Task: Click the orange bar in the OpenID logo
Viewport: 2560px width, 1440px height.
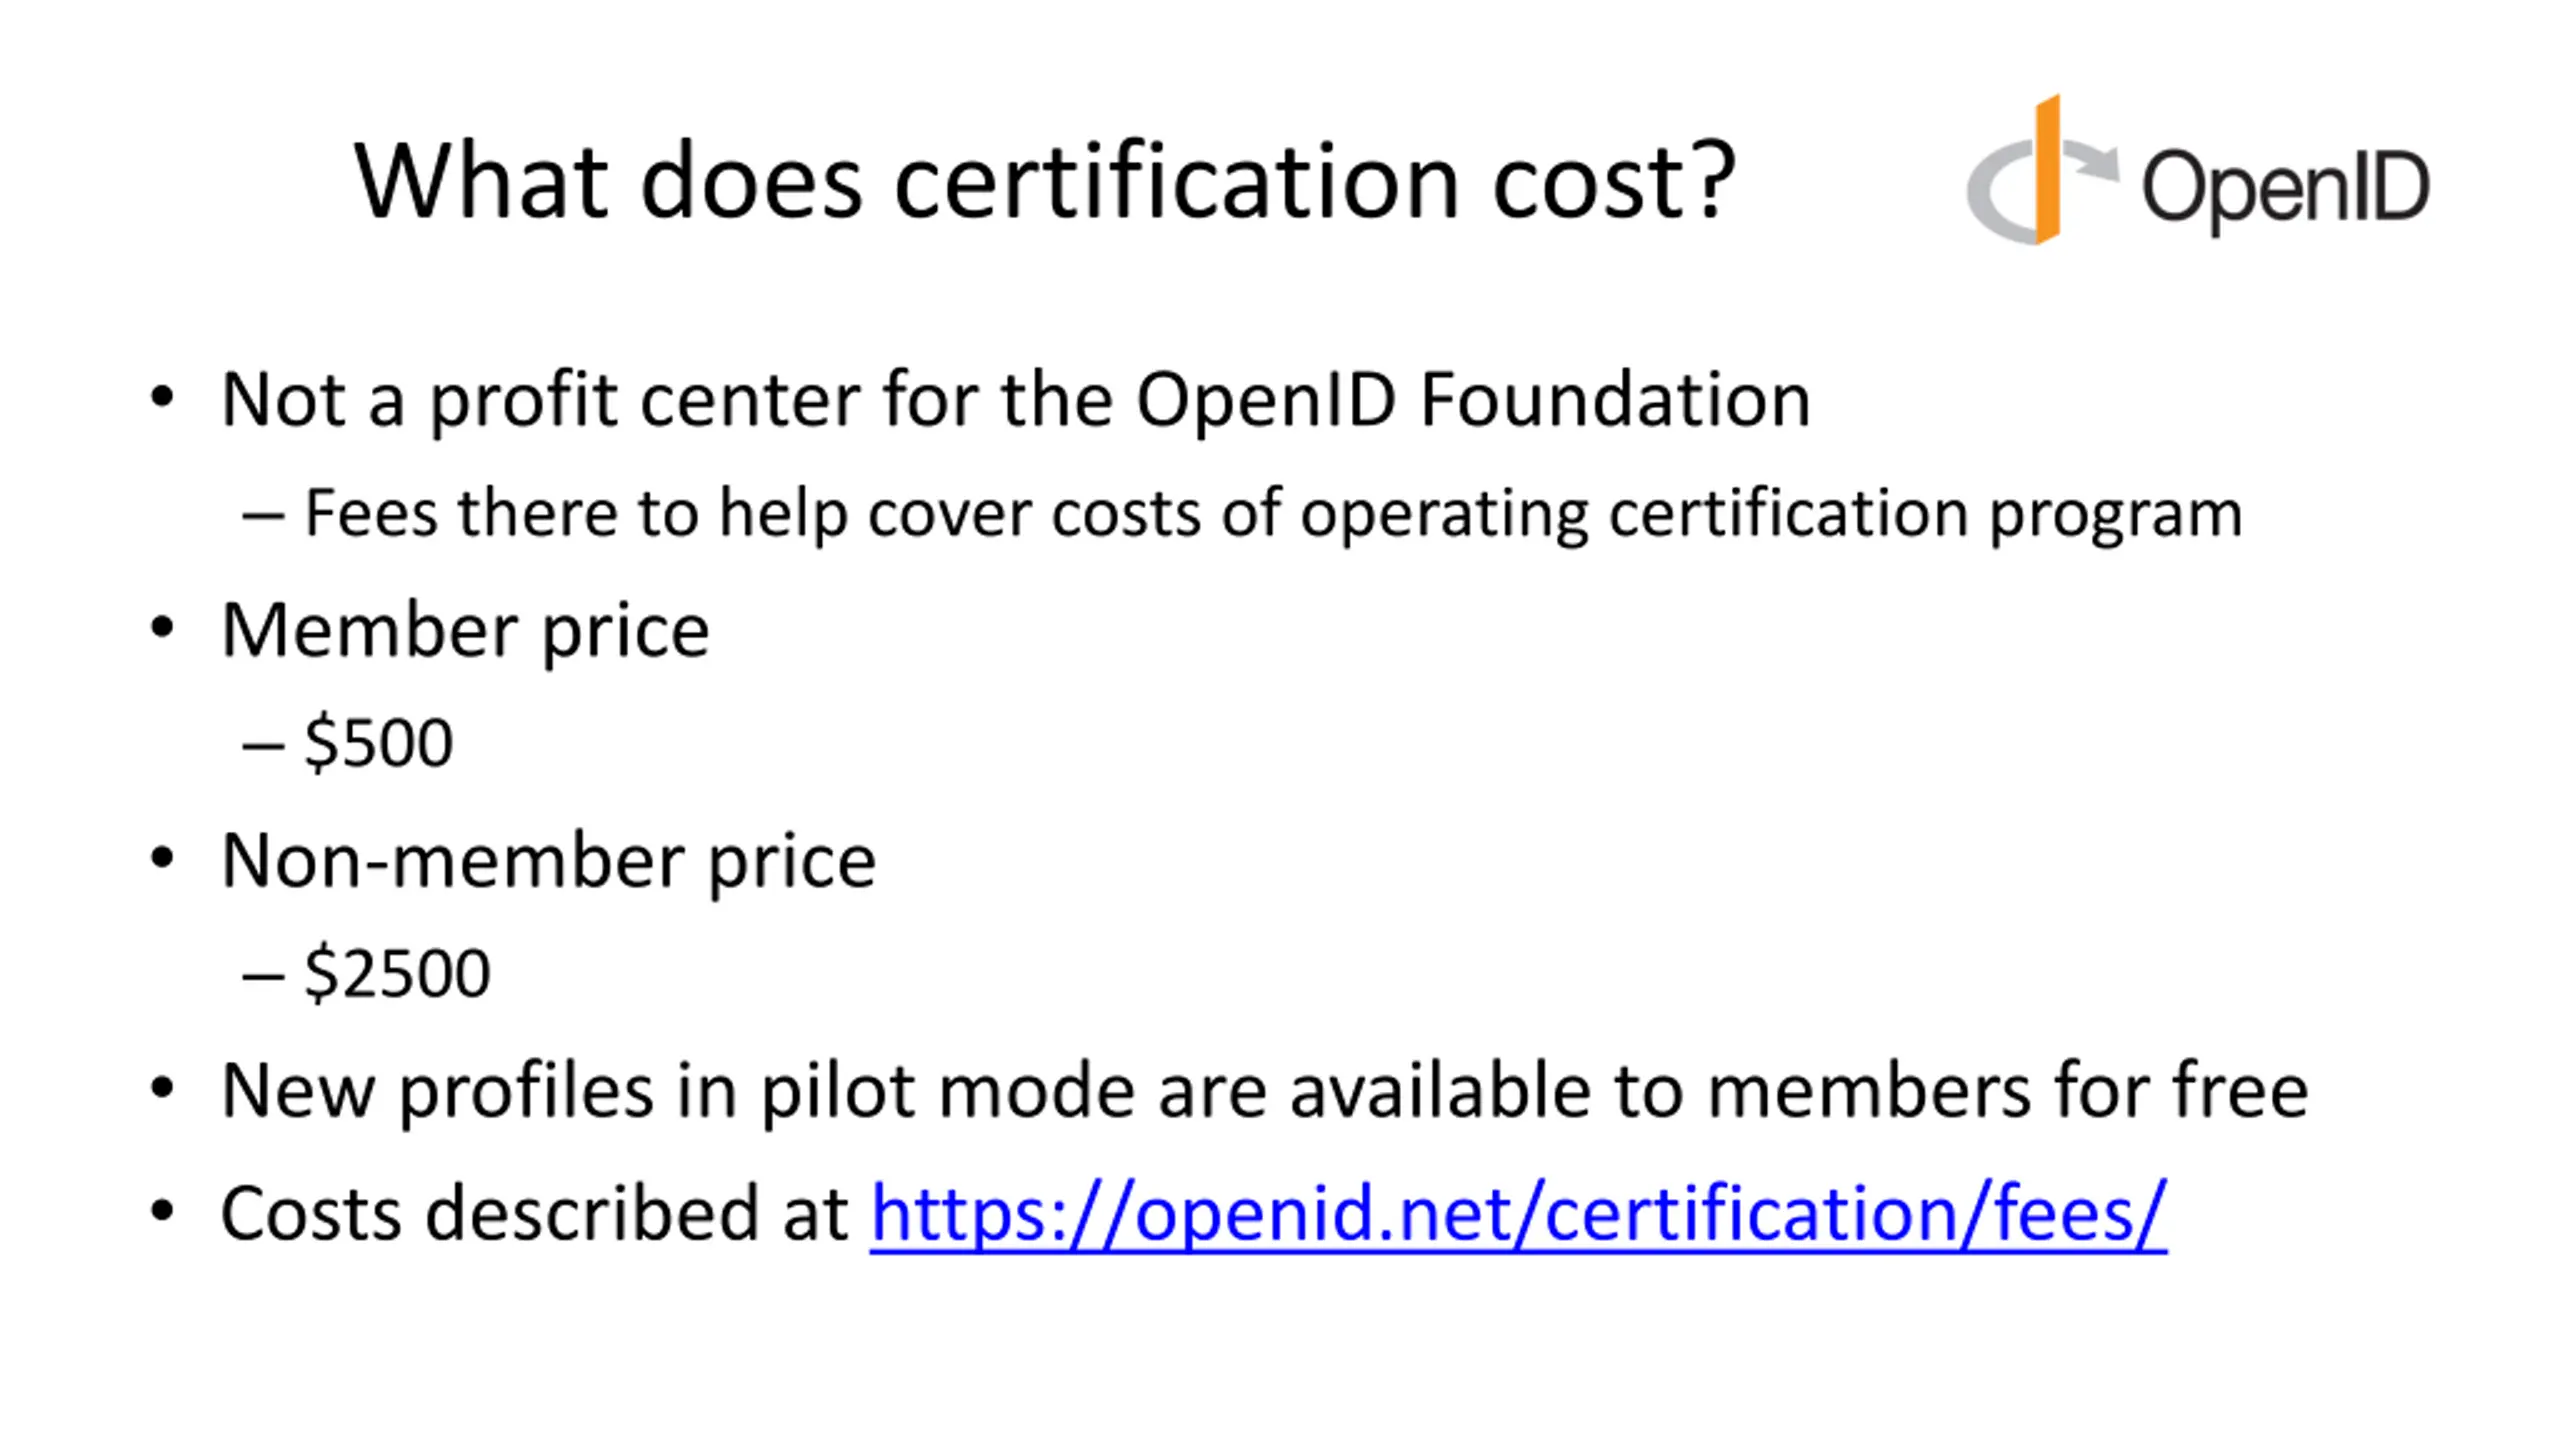Action: click(2048, 170)
